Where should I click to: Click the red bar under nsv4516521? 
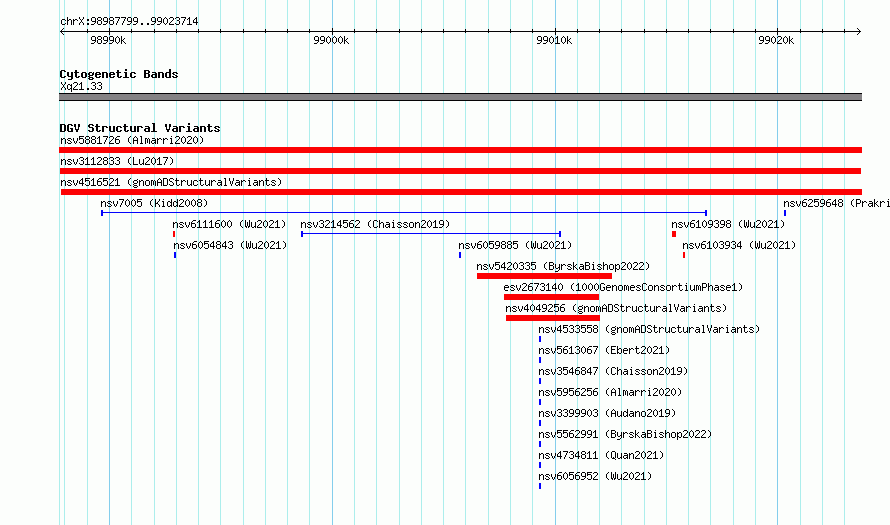tap(461, 192)
